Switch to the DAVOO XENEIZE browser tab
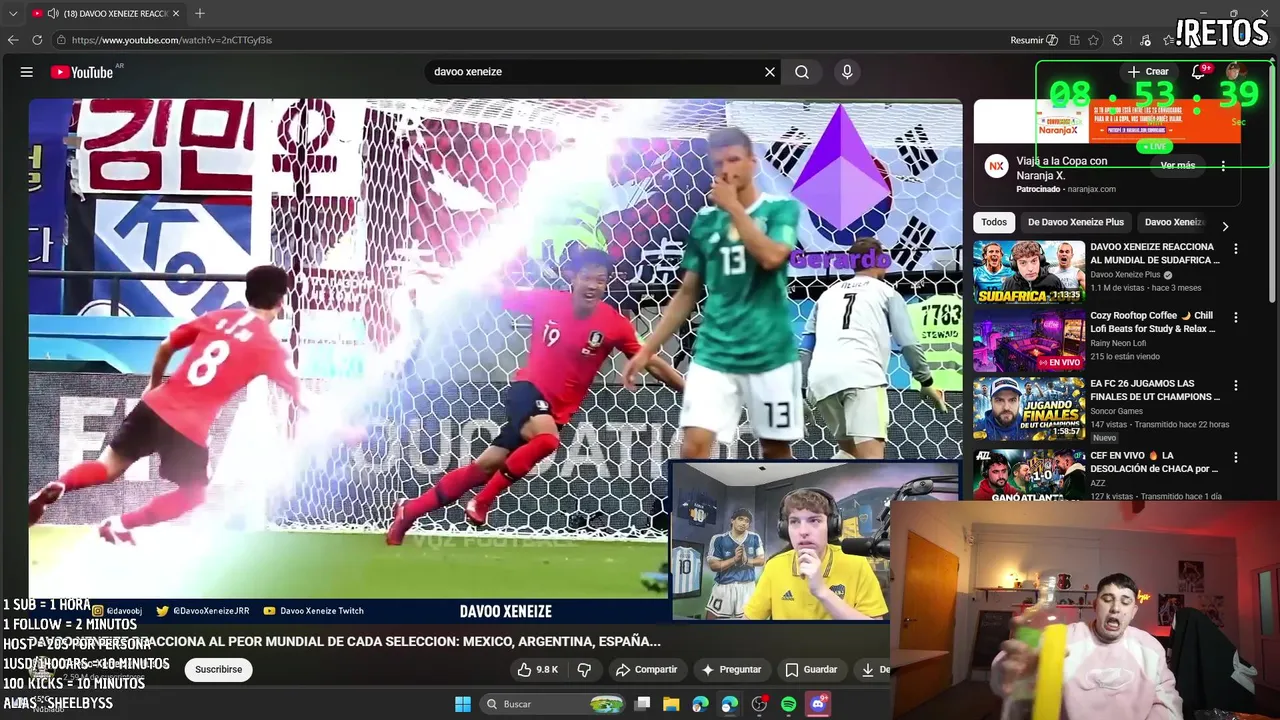 pos(105,13)
